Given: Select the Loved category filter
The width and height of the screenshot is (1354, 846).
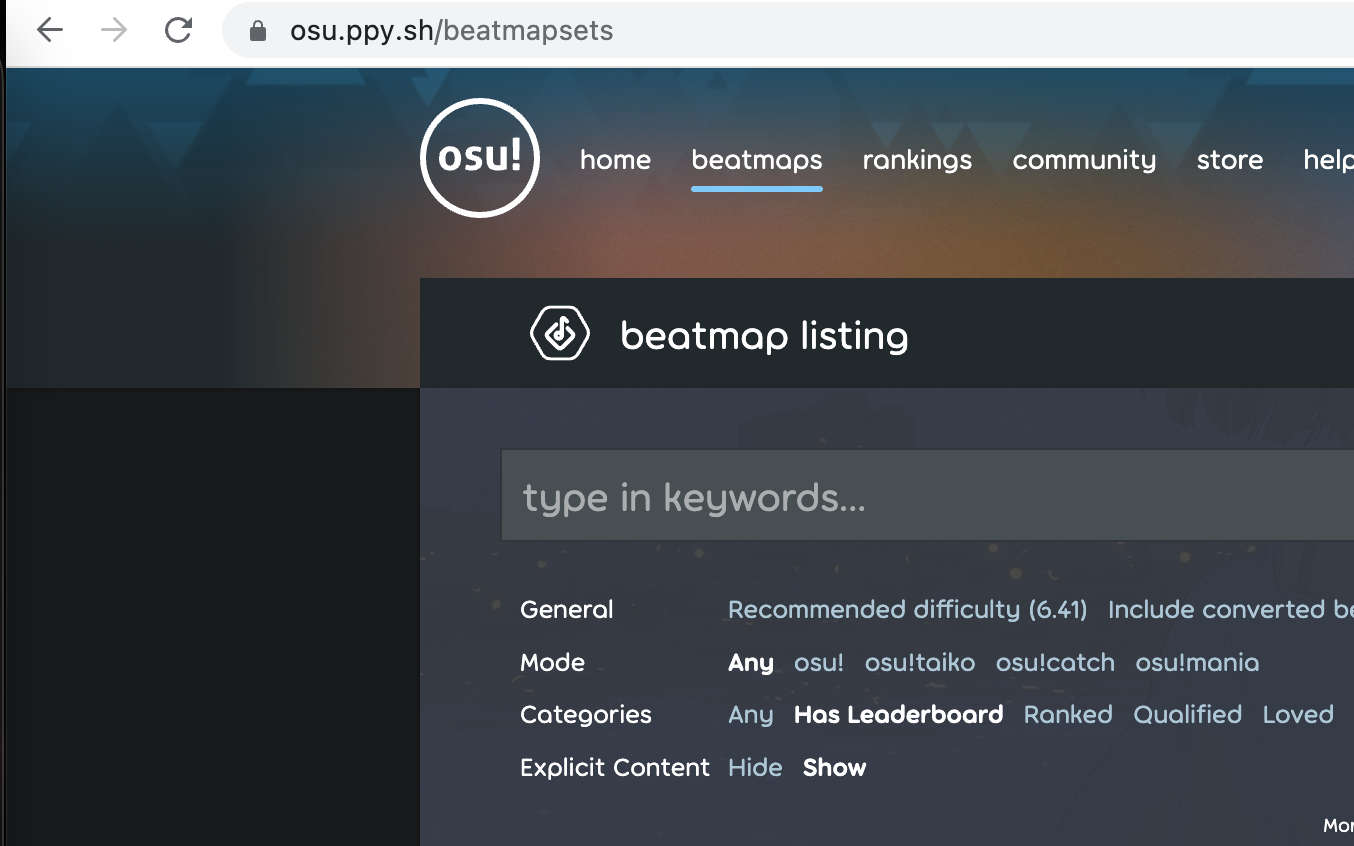Looking at the screenshot, I should pos(1297,714).
